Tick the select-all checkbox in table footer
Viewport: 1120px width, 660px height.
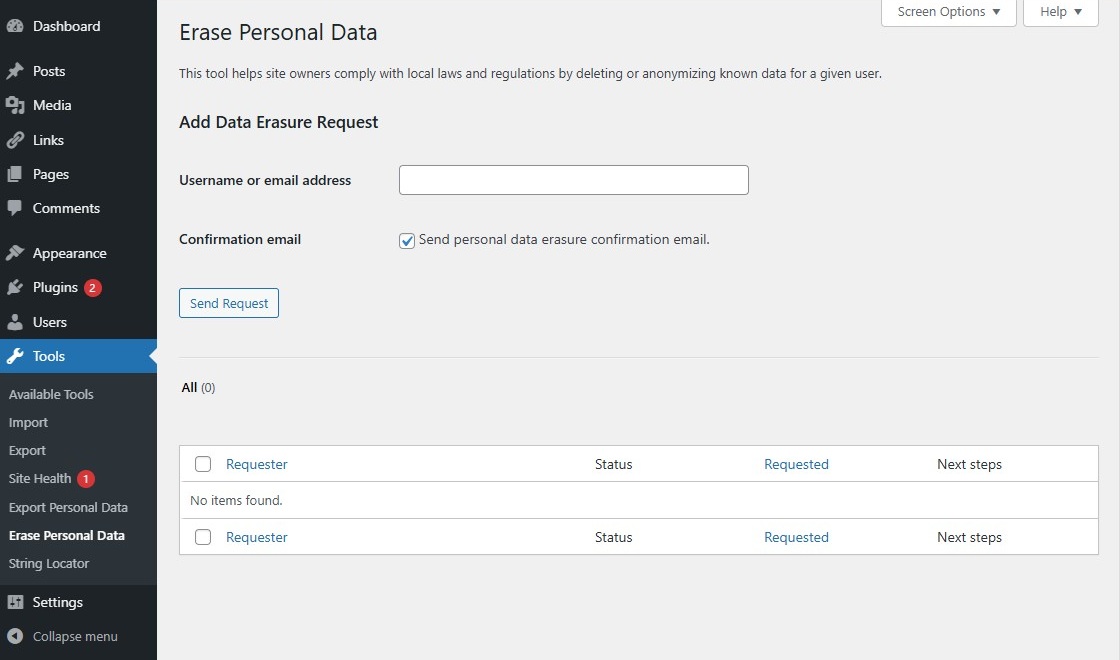203,537
